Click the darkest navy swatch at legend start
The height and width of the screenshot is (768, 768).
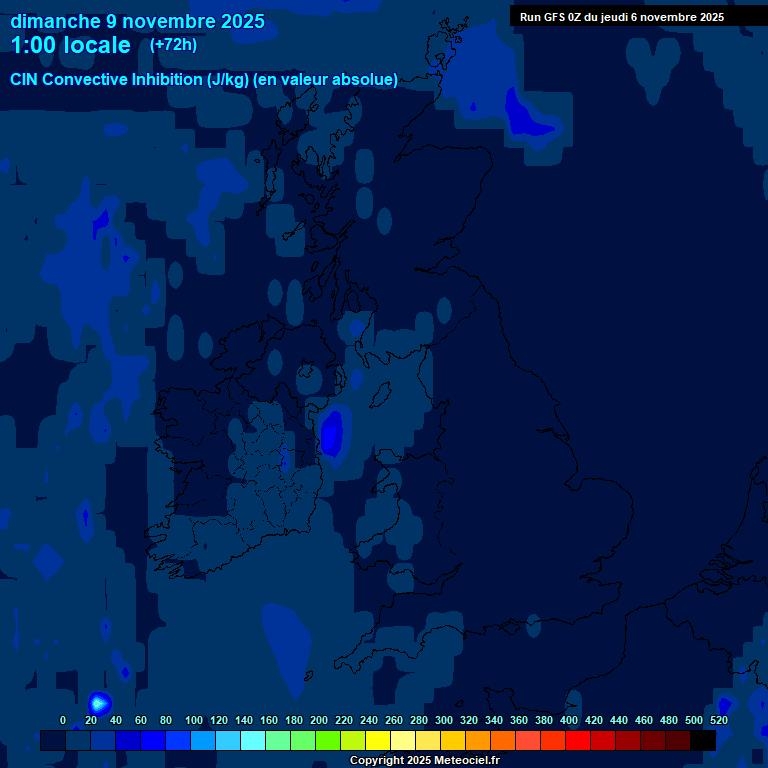(53, 740)
